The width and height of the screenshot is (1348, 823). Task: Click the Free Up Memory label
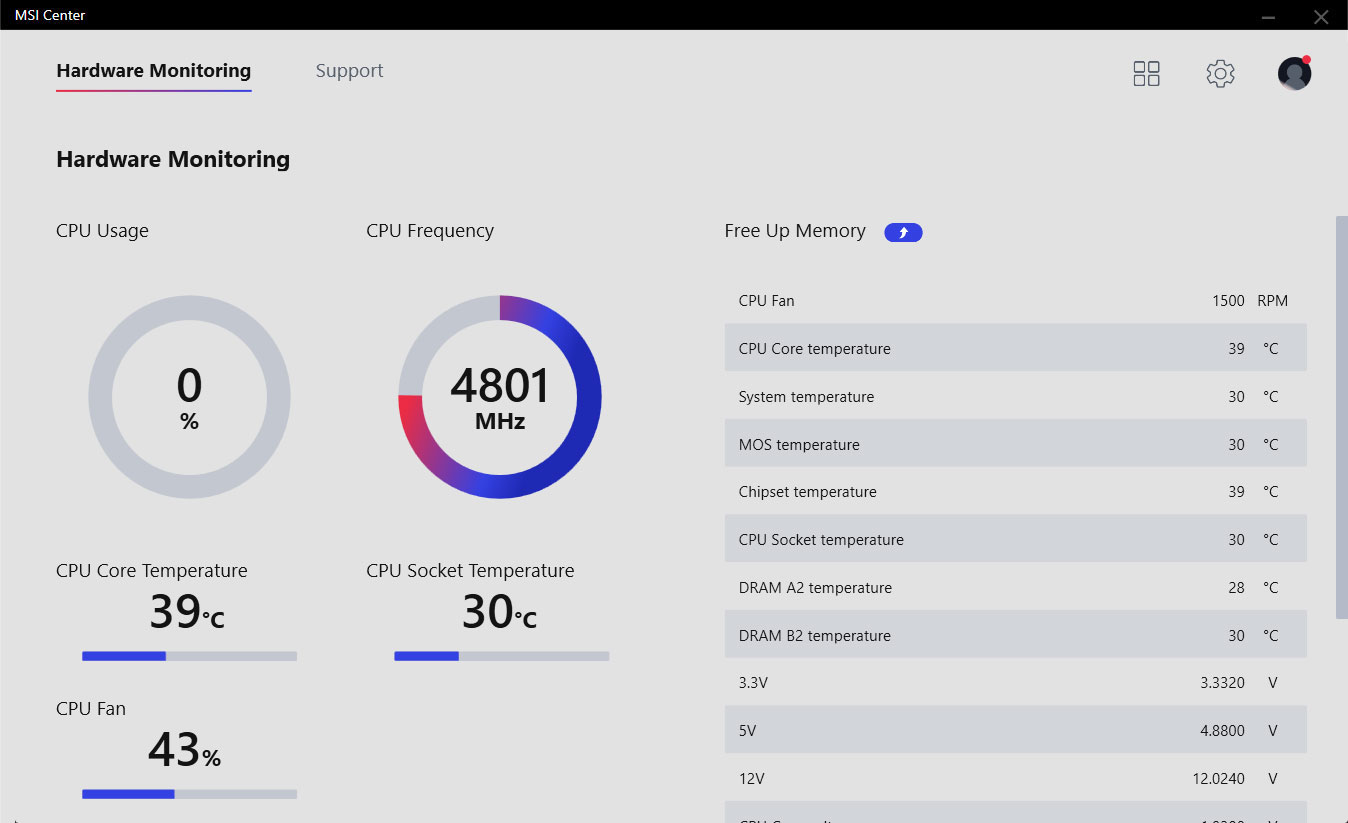795,231
